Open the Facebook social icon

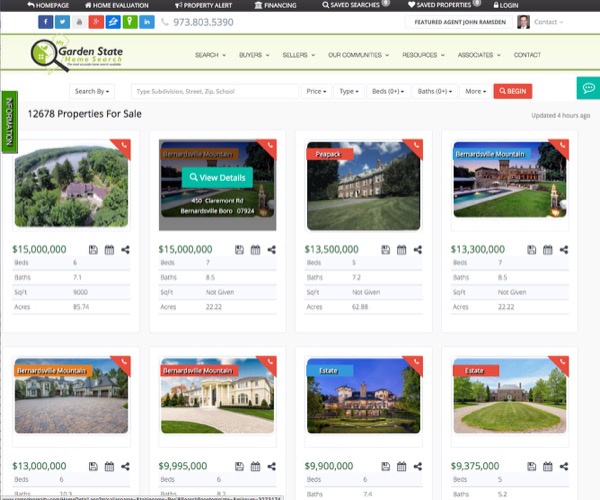(x=46, y=21)
